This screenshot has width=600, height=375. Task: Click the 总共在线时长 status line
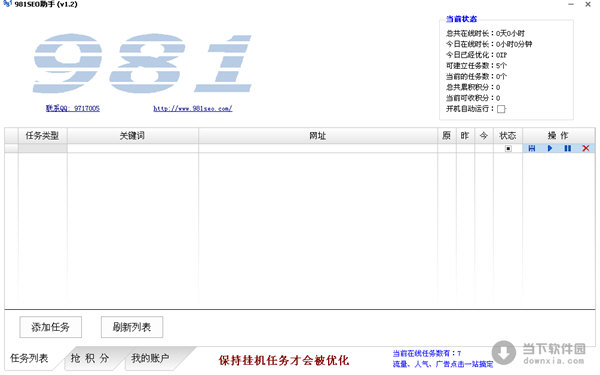(485, 33)
